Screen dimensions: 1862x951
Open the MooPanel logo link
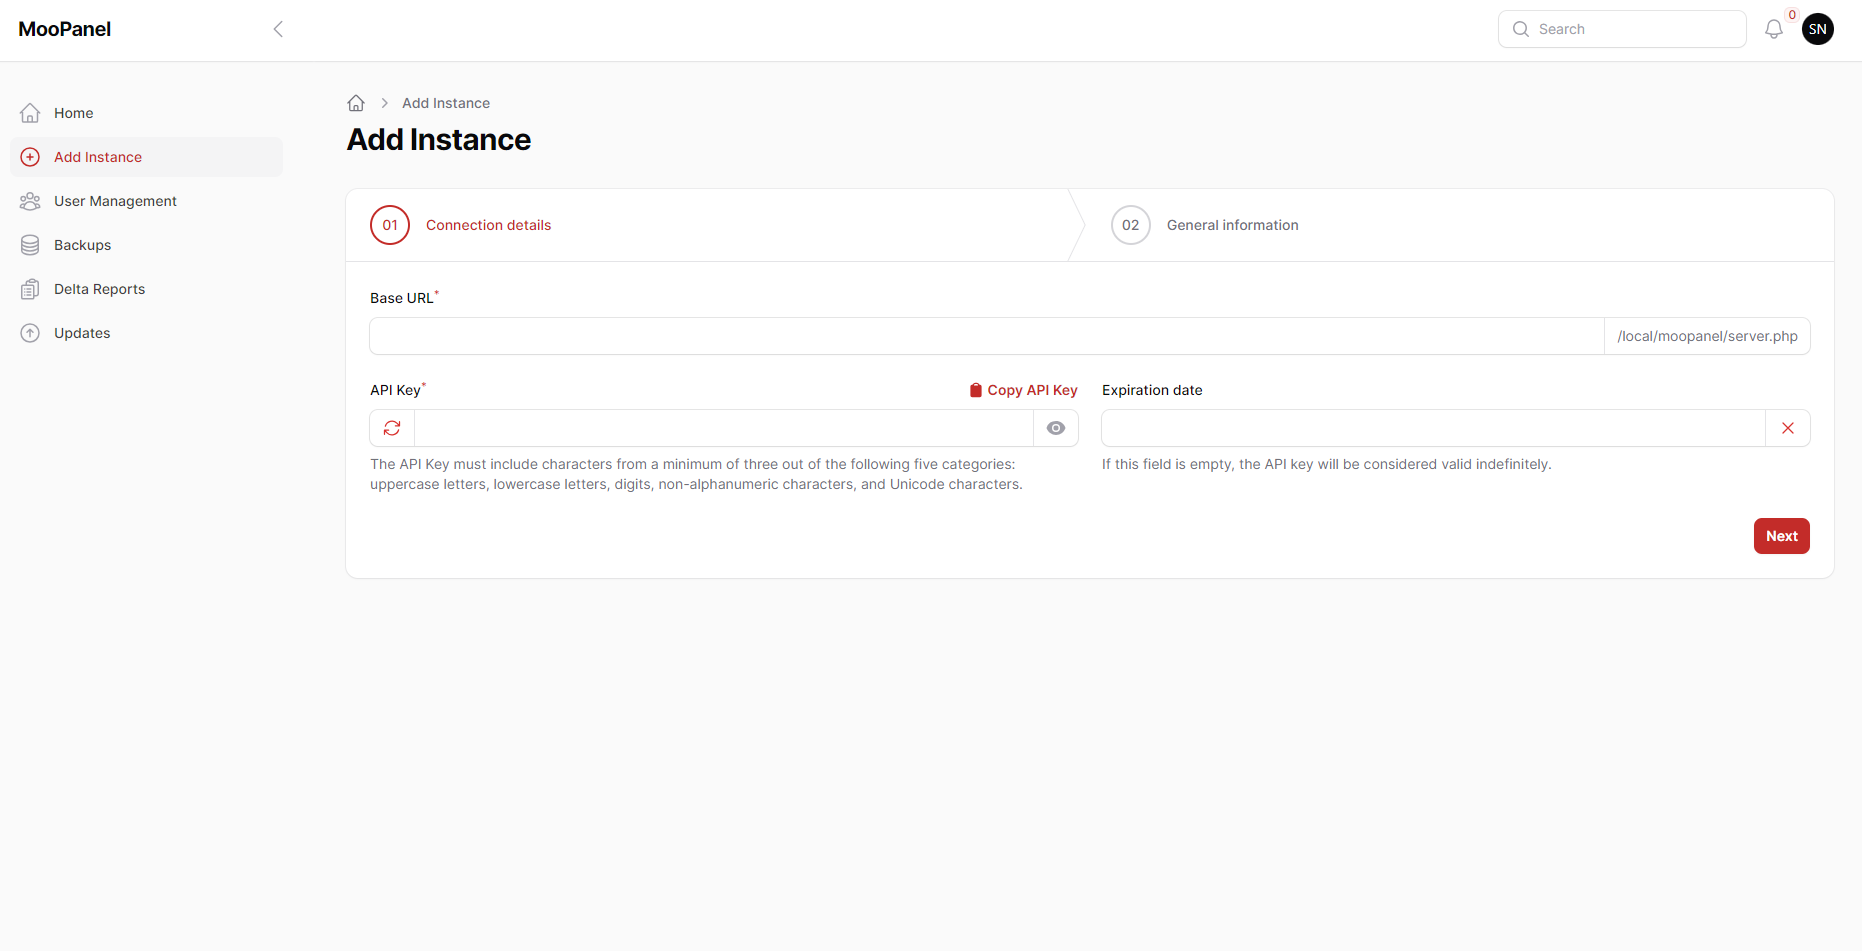[x=65, y=29]
